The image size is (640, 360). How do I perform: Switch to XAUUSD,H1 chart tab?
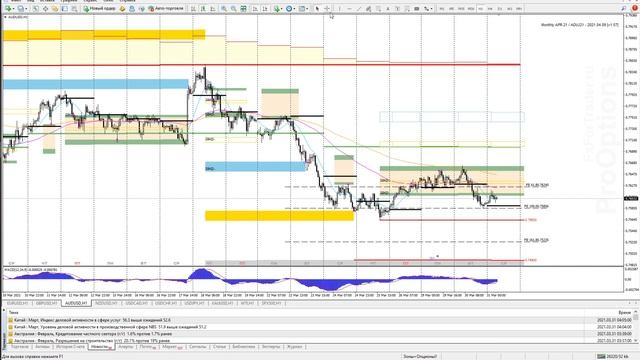pyautogui.click(x=222, y=303)
